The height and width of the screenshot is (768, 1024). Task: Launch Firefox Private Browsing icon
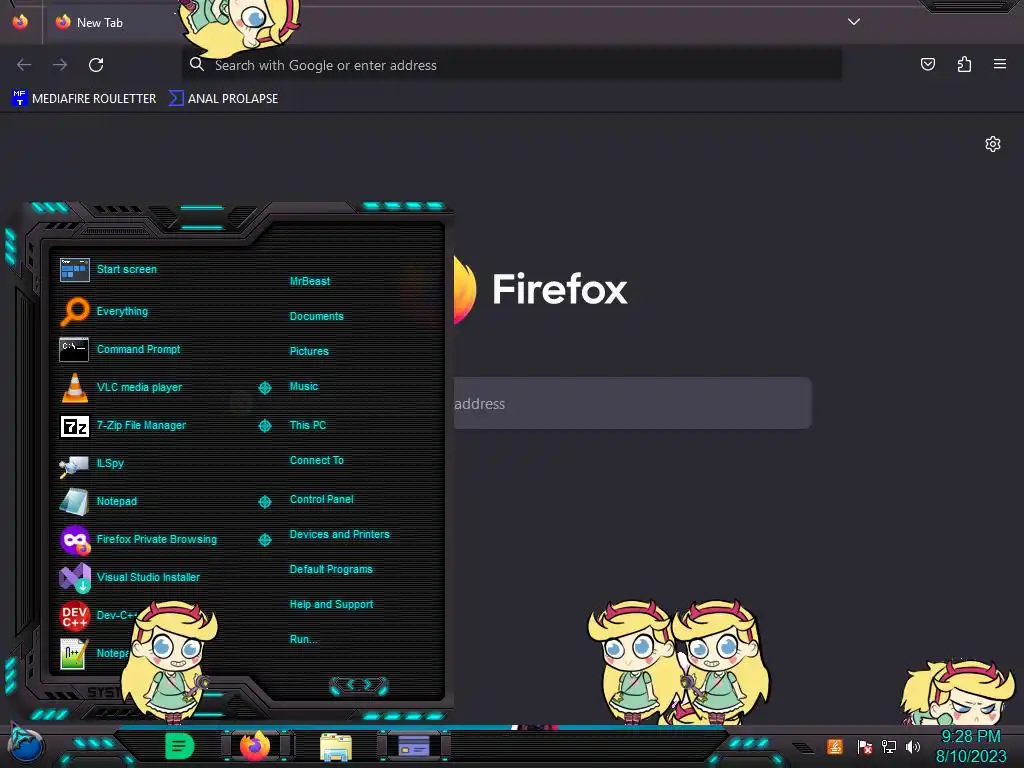(x=75, y=539)
